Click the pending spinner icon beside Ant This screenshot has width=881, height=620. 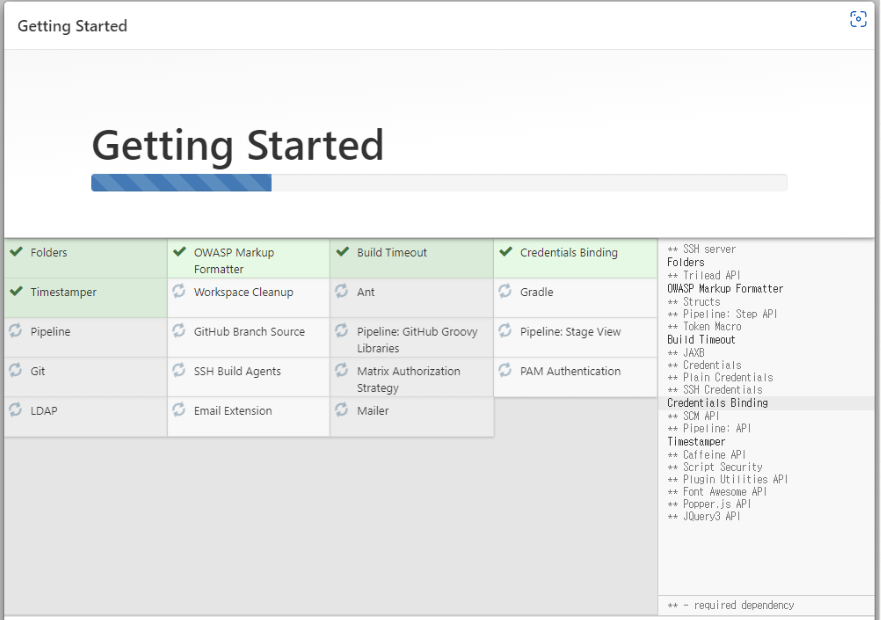(342, 291)
